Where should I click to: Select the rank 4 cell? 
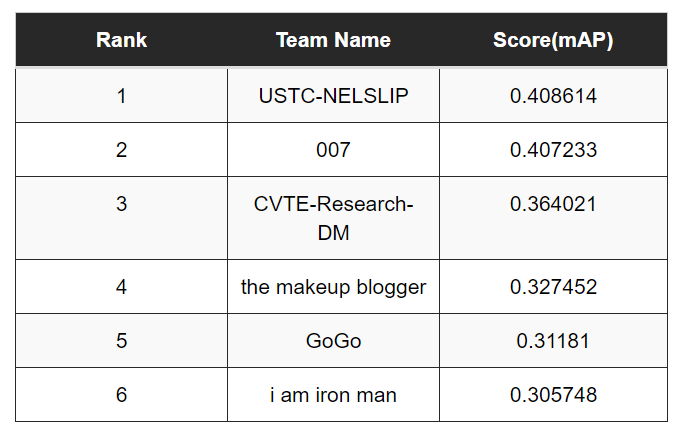coord(121,287)
